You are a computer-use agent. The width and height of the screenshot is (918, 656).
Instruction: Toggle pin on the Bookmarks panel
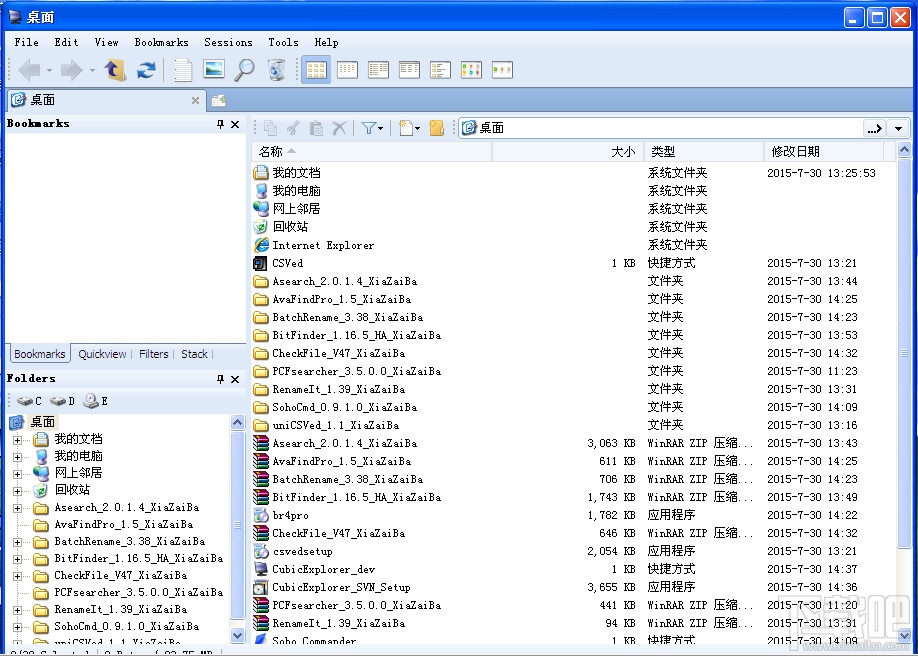tap(220, 124)
